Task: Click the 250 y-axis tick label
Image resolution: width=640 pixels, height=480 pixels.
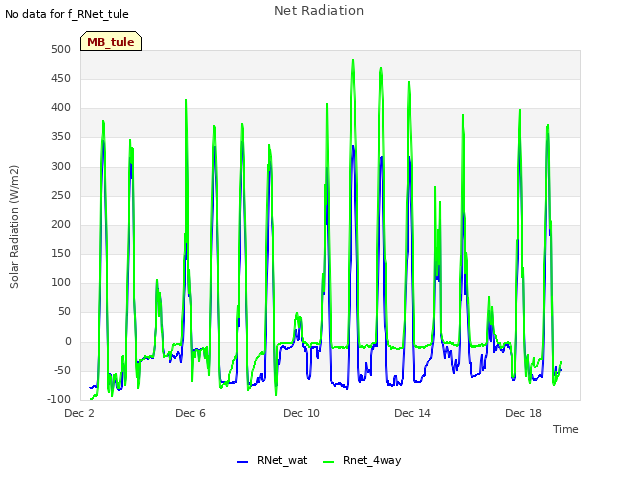Action: 61,195
